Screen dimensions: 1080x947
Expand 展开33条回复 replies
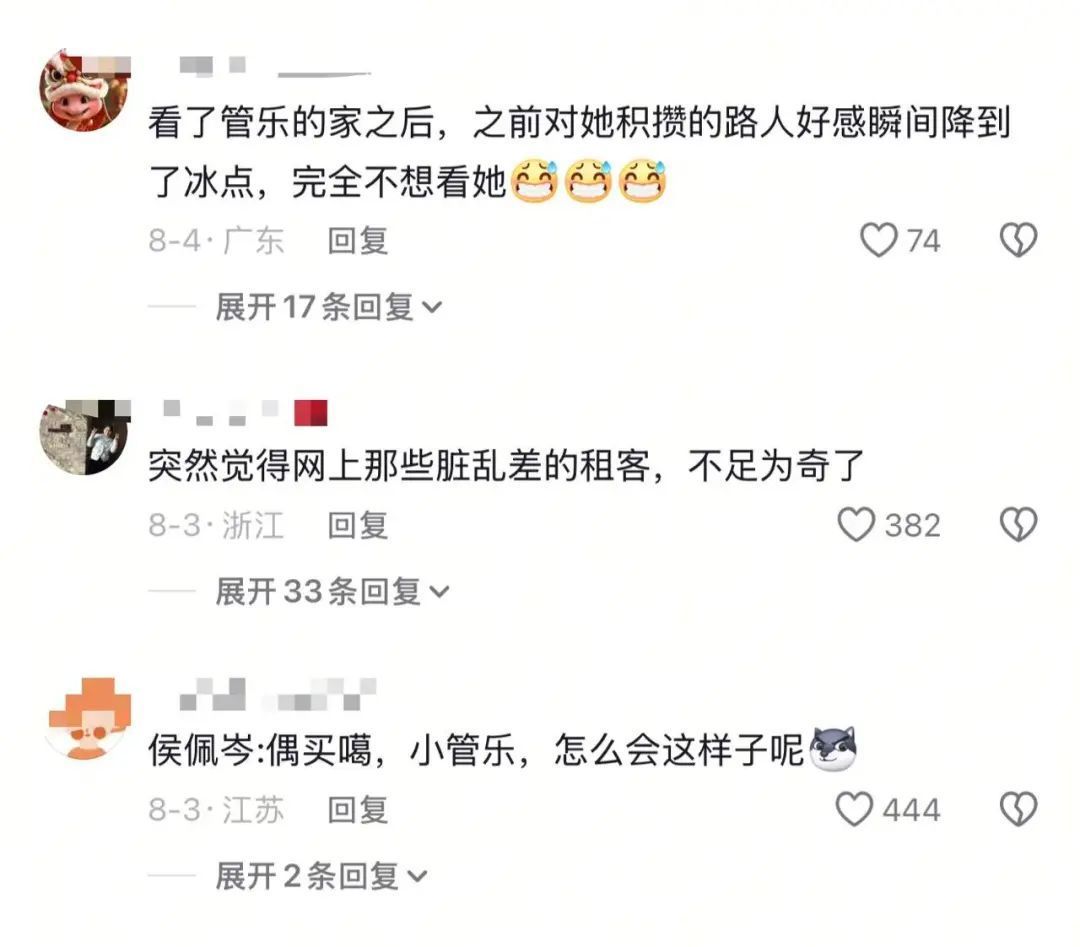point(333,591)
